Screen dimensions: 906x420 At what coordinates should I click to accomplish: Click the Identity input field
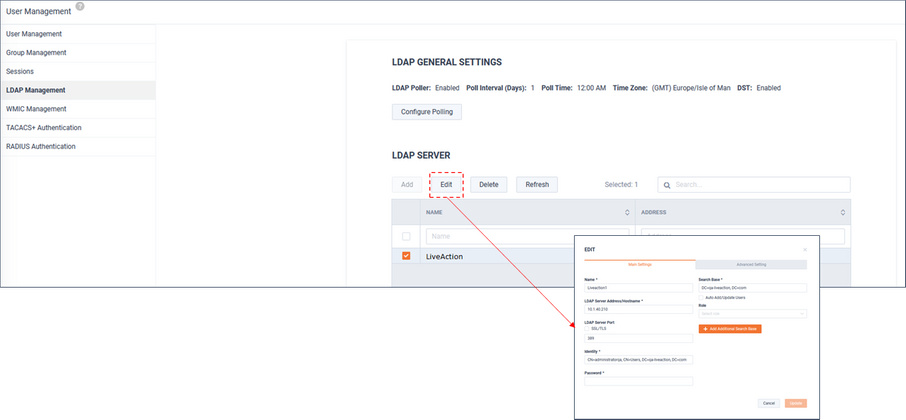[638, 359]
